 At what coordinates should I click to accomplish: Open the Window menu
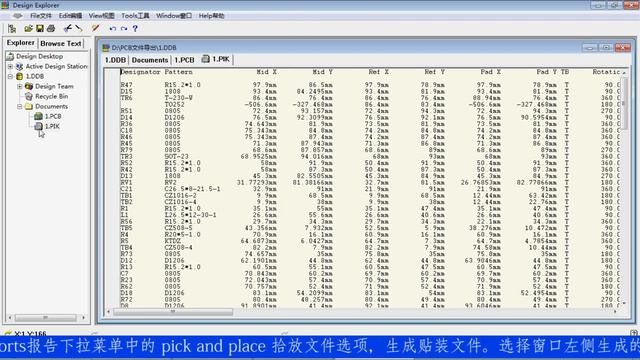(x=173, y=16)
